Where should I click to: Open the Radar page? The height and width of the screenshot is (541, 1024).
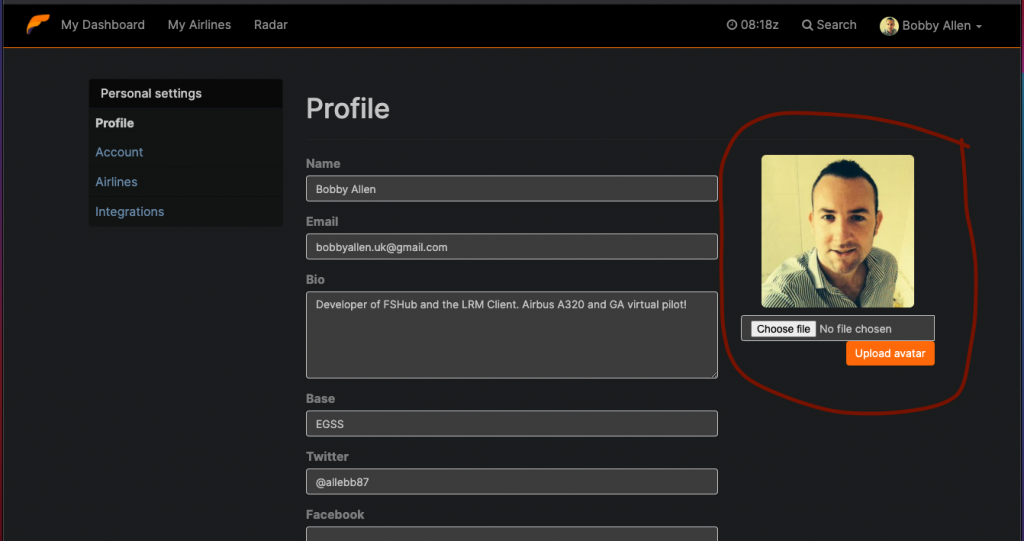[x=270, y=25]
